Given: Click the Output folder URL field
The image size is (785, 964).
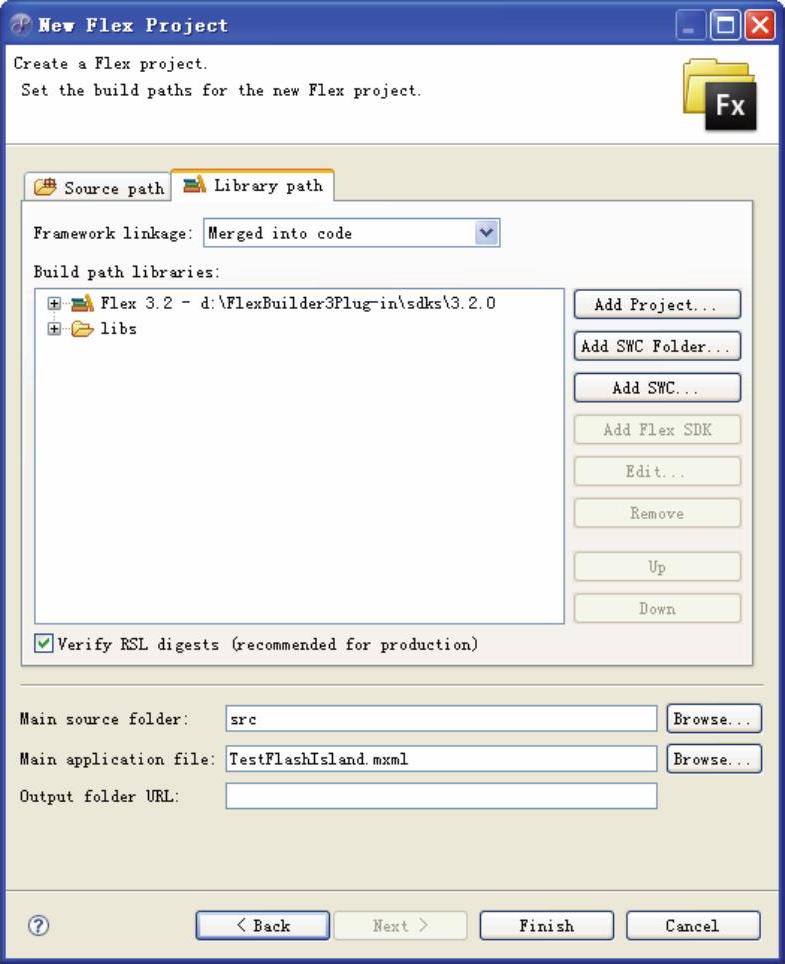Looking at the screenshot, I should 441,796.
